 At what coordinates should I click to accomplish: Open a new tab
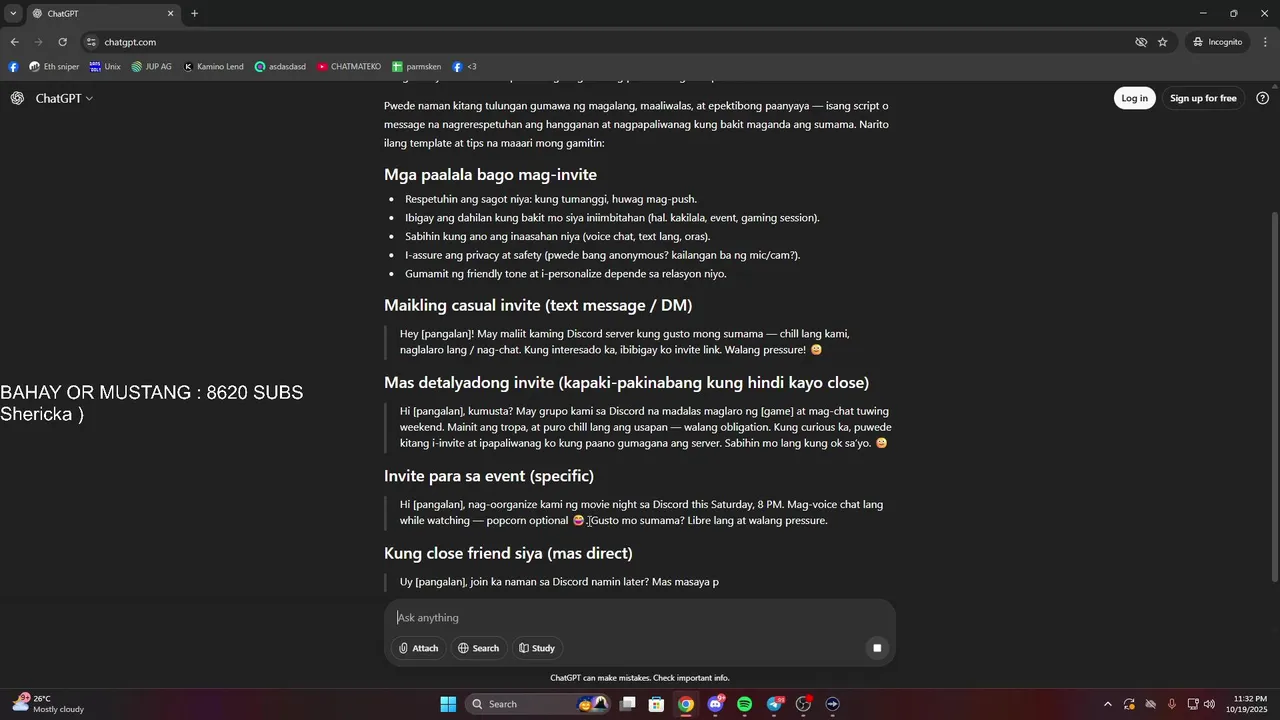click(194, 13)
